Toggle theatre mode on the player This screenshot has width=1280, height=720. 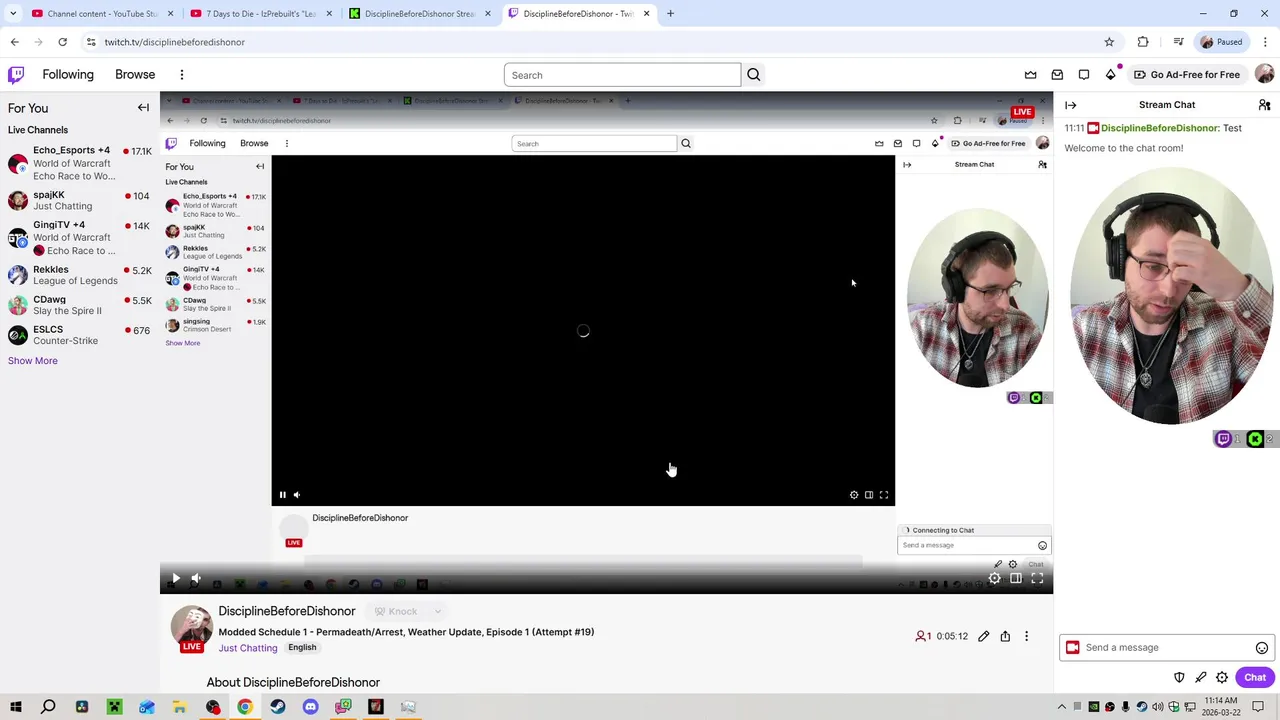pos(1016,579)
